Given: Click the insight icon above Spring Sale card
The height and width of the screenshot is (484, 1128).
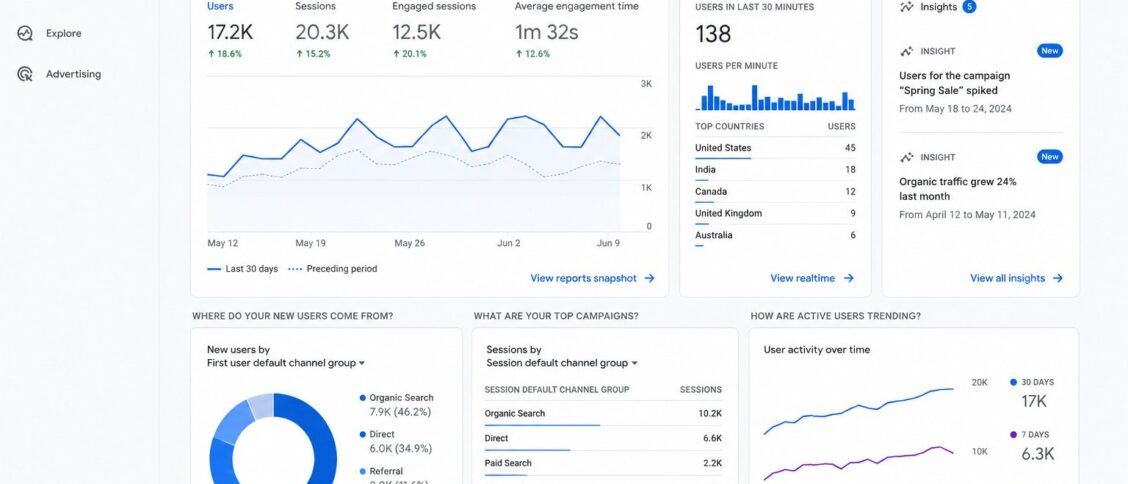Looking at the screenshot, I should 906,51.
